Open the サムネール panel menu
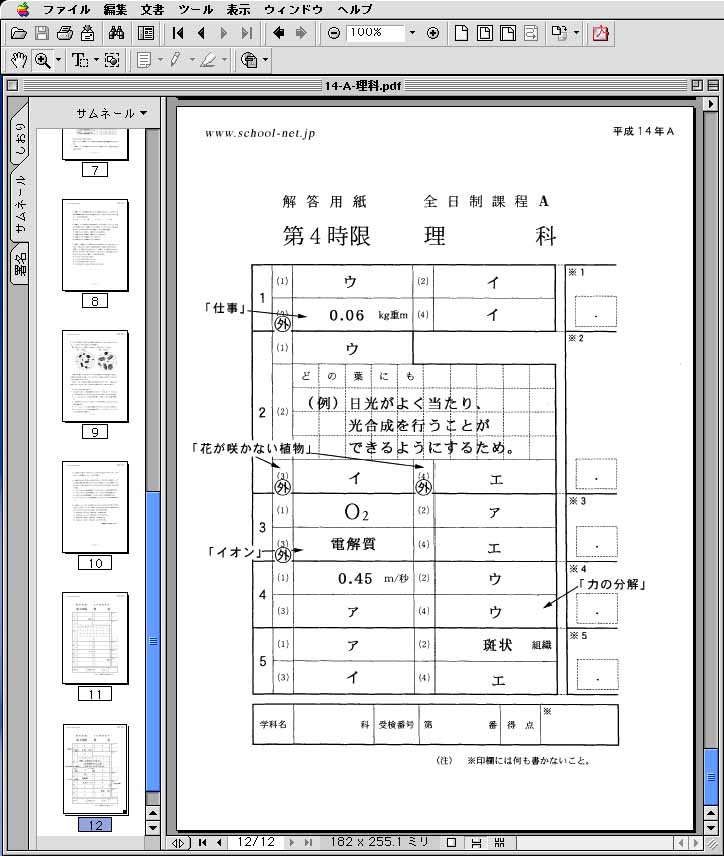 click(112, 114)
